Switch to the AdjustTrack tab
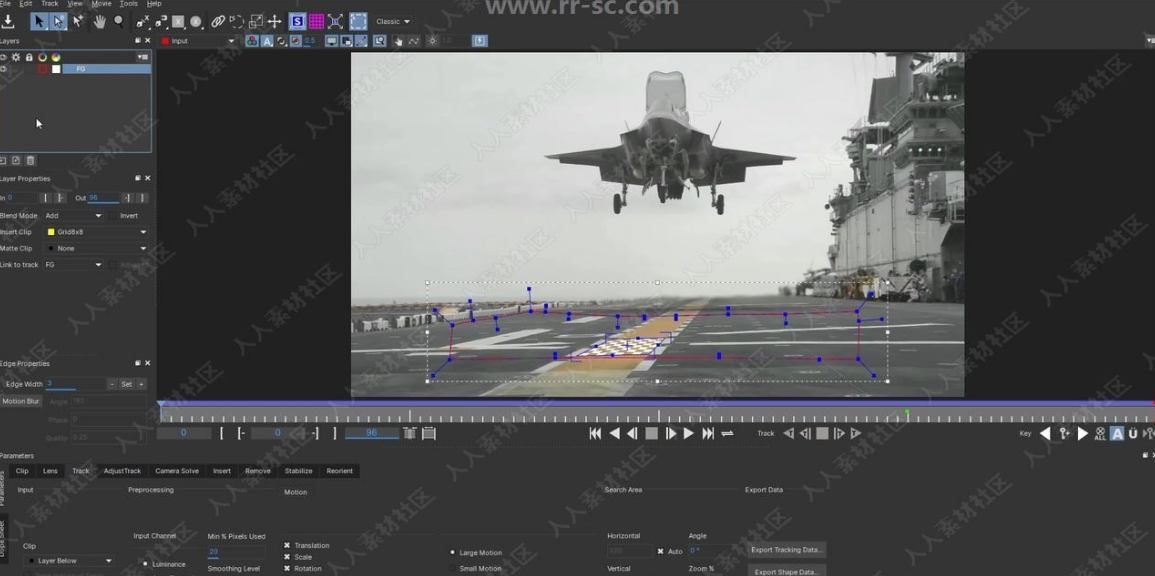The height and width of the screenshot is (576, 1155). click(122, 471)
